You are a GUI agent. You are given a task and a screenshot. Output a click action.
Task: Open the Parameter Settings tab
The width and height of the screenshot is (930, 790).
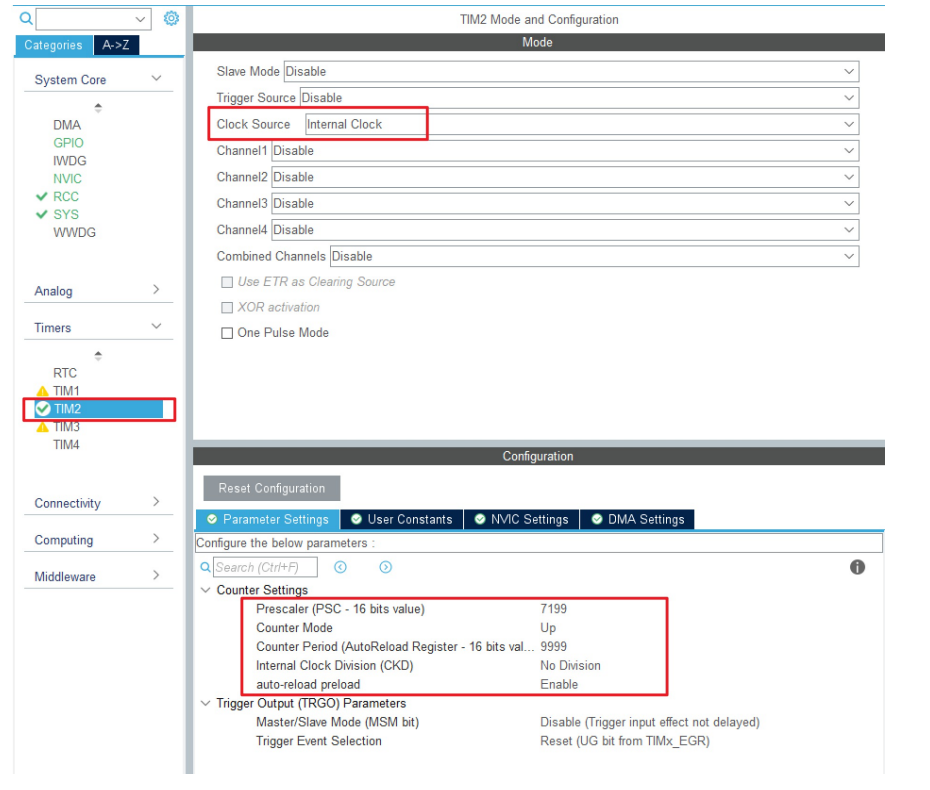pos(267,520)
